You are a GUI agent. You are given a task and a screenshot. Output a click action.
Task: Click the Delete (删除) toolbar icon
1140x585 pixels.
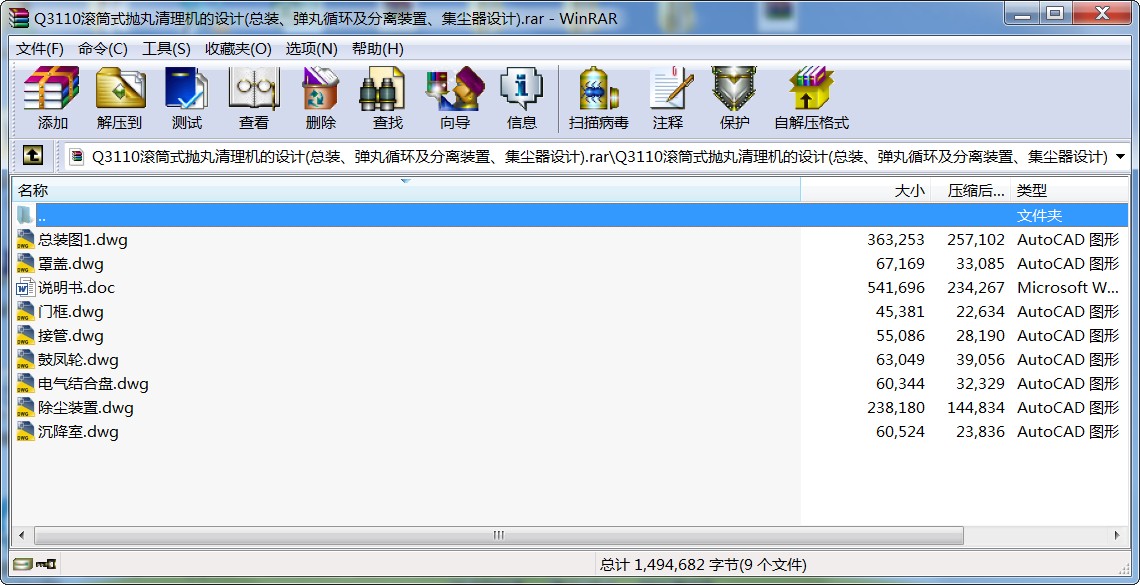coord(320,98)
